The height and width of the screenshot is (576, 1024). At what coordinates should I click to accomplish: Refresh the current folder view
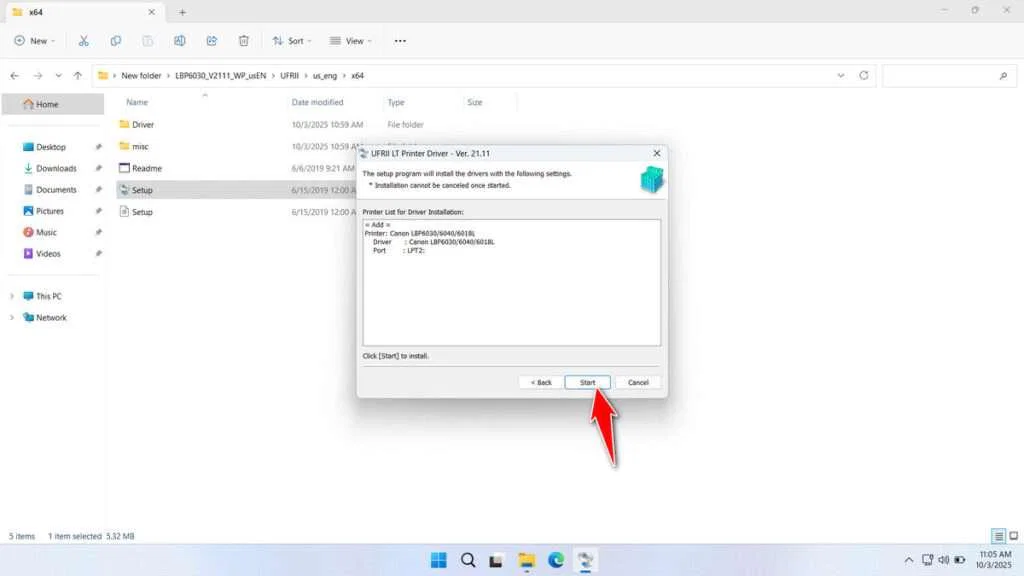tap(864, 76)
